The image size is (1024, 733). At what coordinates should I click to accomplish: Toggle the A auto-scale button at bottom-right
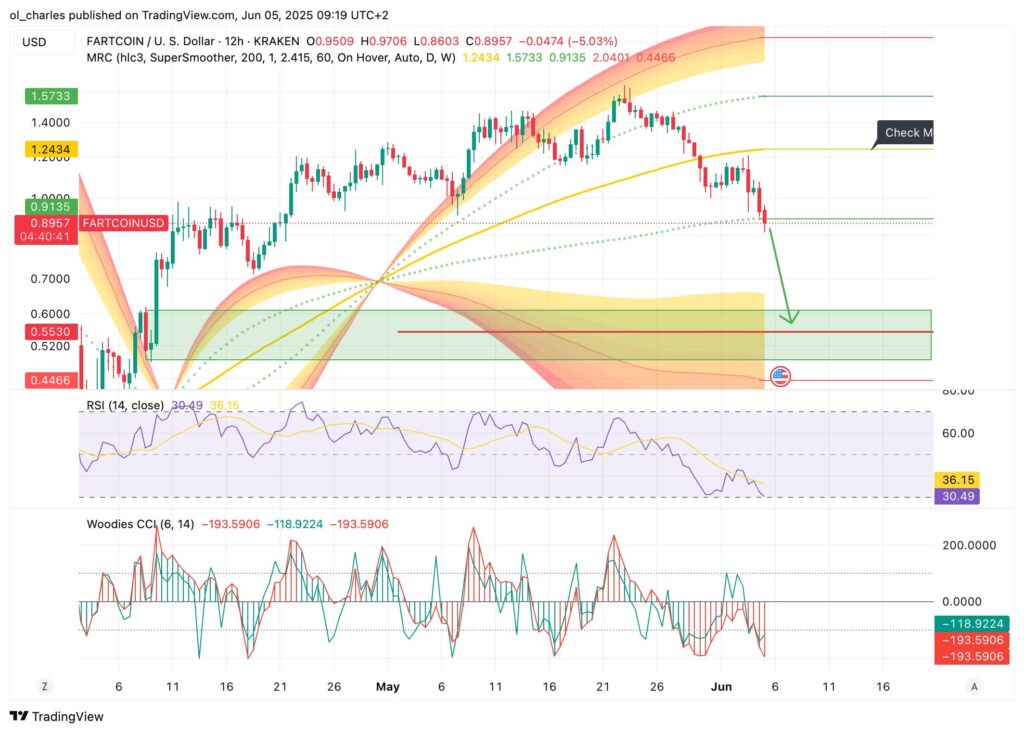(974, 687)
